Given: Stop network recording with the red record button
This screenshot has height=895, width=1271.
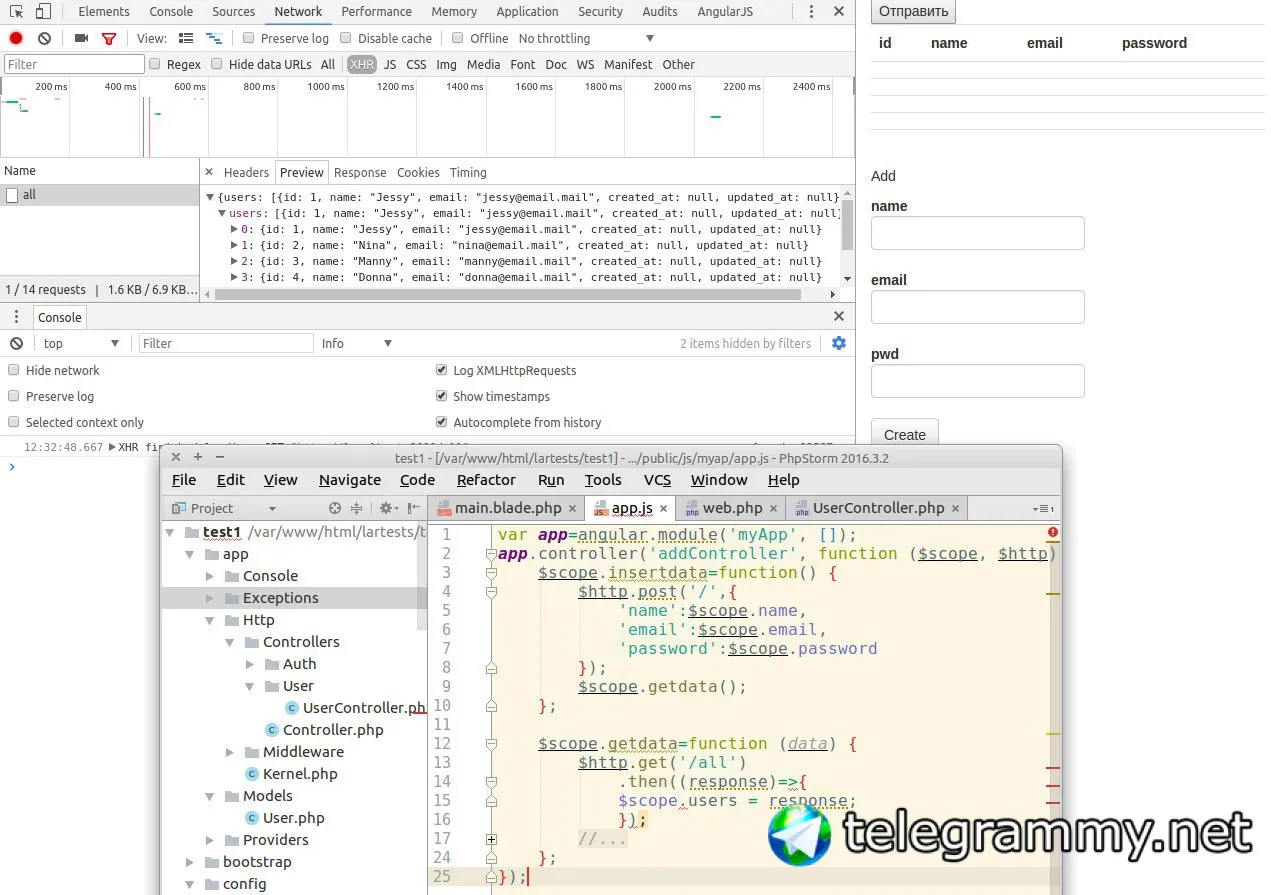Looking at the screenshot, I should (16, 38).
